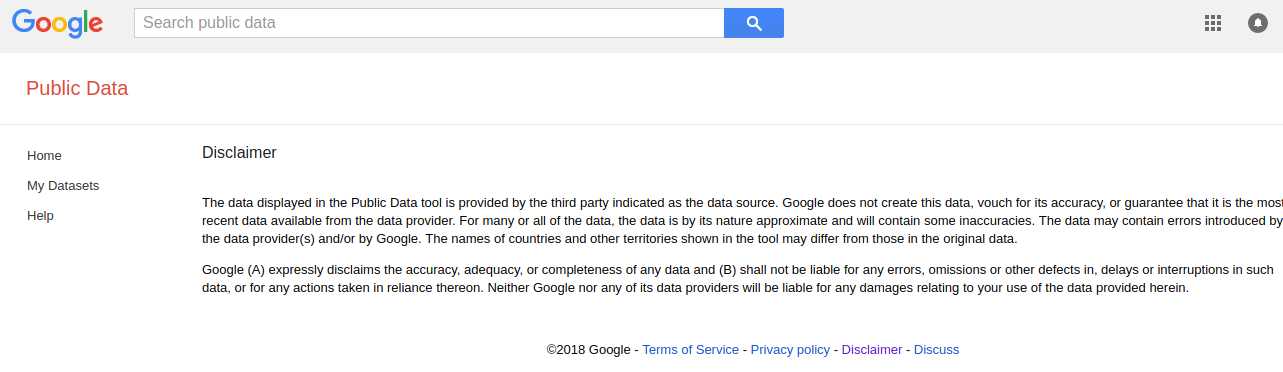The height and width of the screenshot is (372, 1283).
Task: Focus the Search public data field
Action: tap(429, 23)
